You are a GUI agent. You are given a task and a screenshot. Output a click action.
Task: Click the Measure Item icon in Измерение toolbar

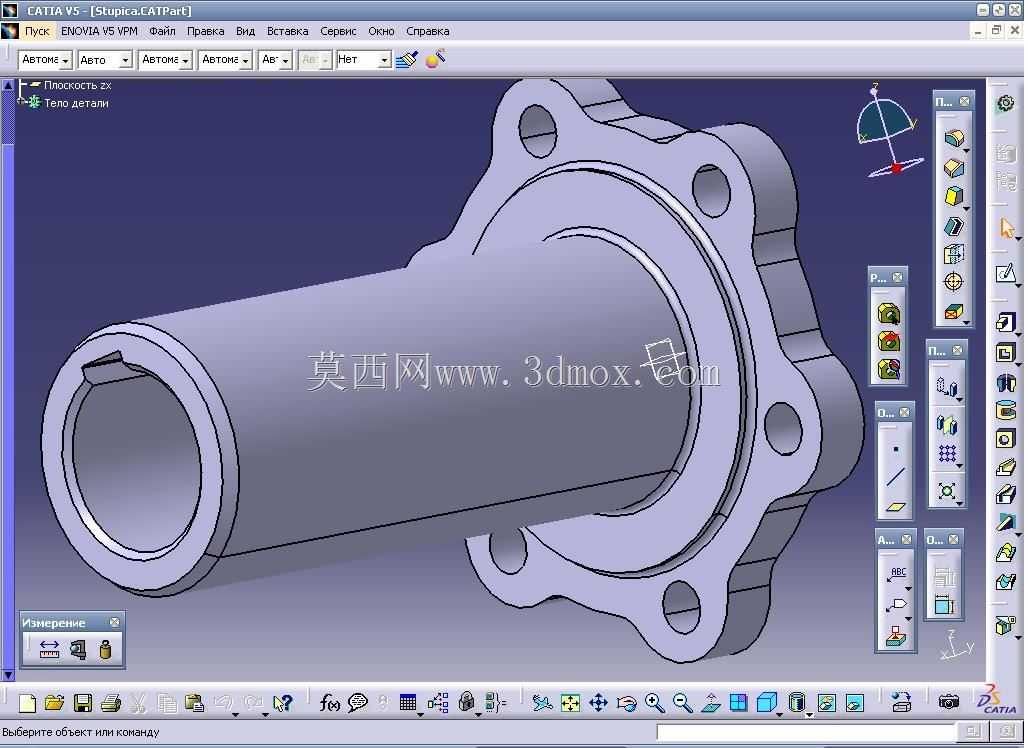click(78, 650)
